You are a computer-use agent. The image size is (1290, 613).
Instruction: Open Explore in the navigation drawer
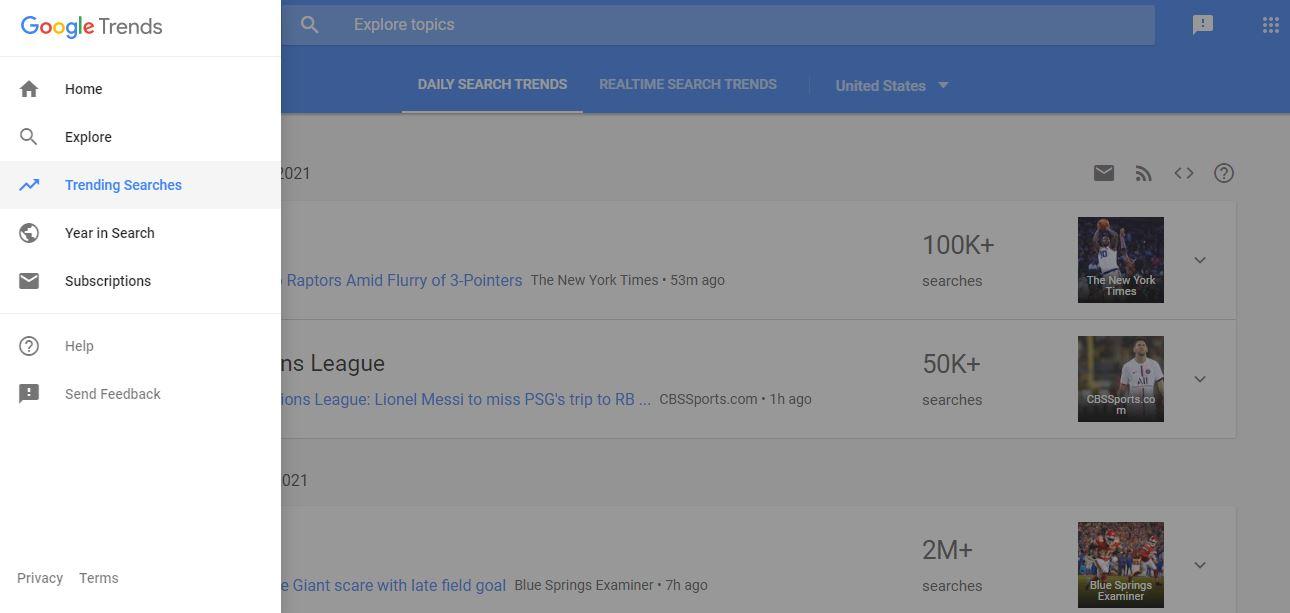coord(140,137)
